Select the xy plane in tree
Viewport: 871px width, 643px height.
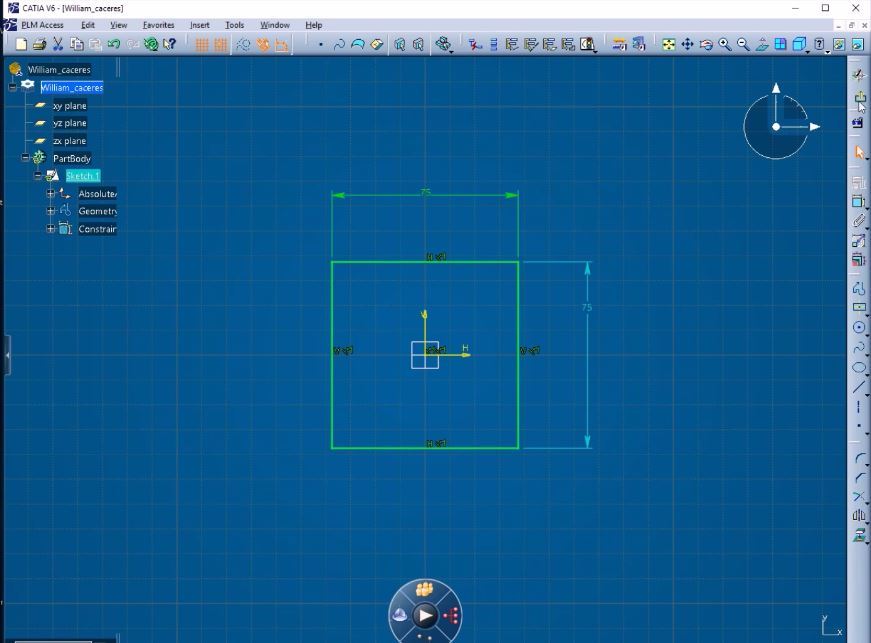69,106
